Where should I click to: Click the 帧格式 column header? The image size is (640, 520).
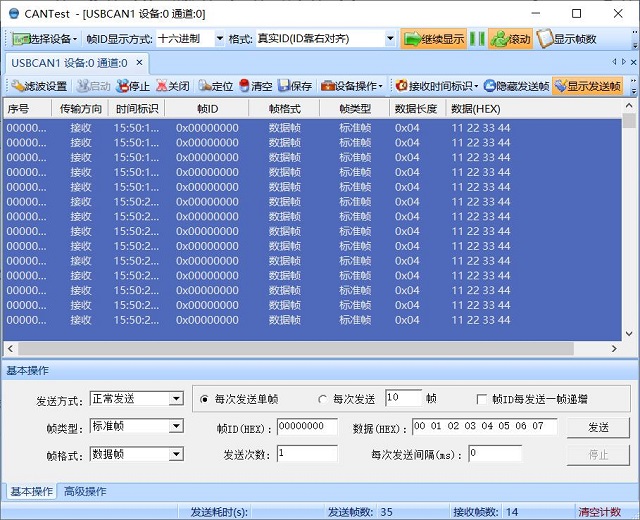[284, 109]
